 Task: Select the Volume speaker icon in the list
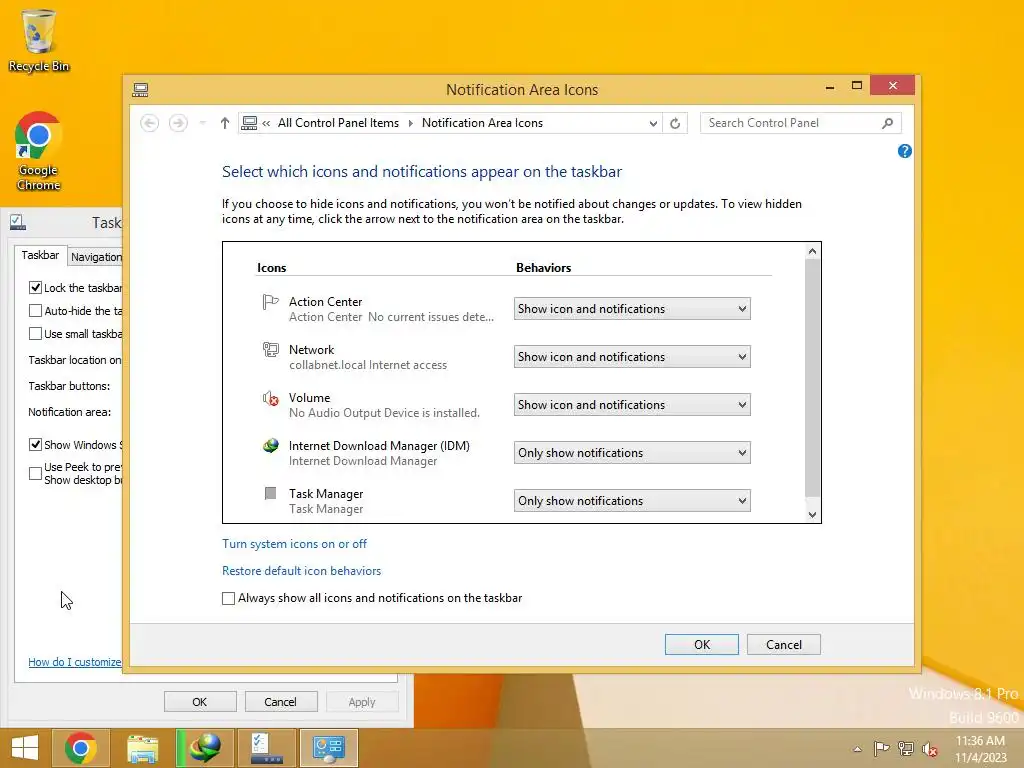(270, 398)
